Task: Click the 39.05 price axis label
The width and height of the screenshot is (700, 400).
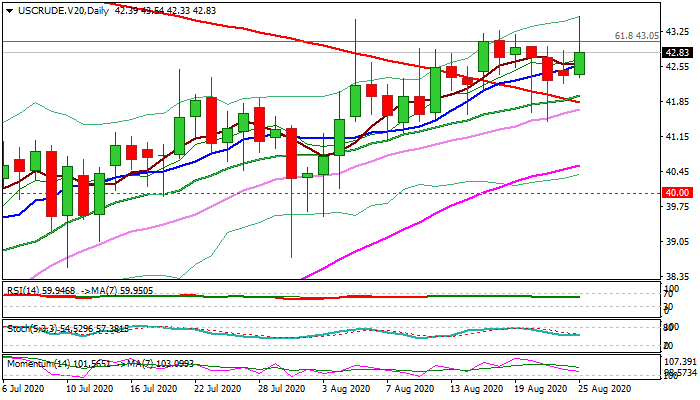Action: pyautogui.click(x=678, y=242)
